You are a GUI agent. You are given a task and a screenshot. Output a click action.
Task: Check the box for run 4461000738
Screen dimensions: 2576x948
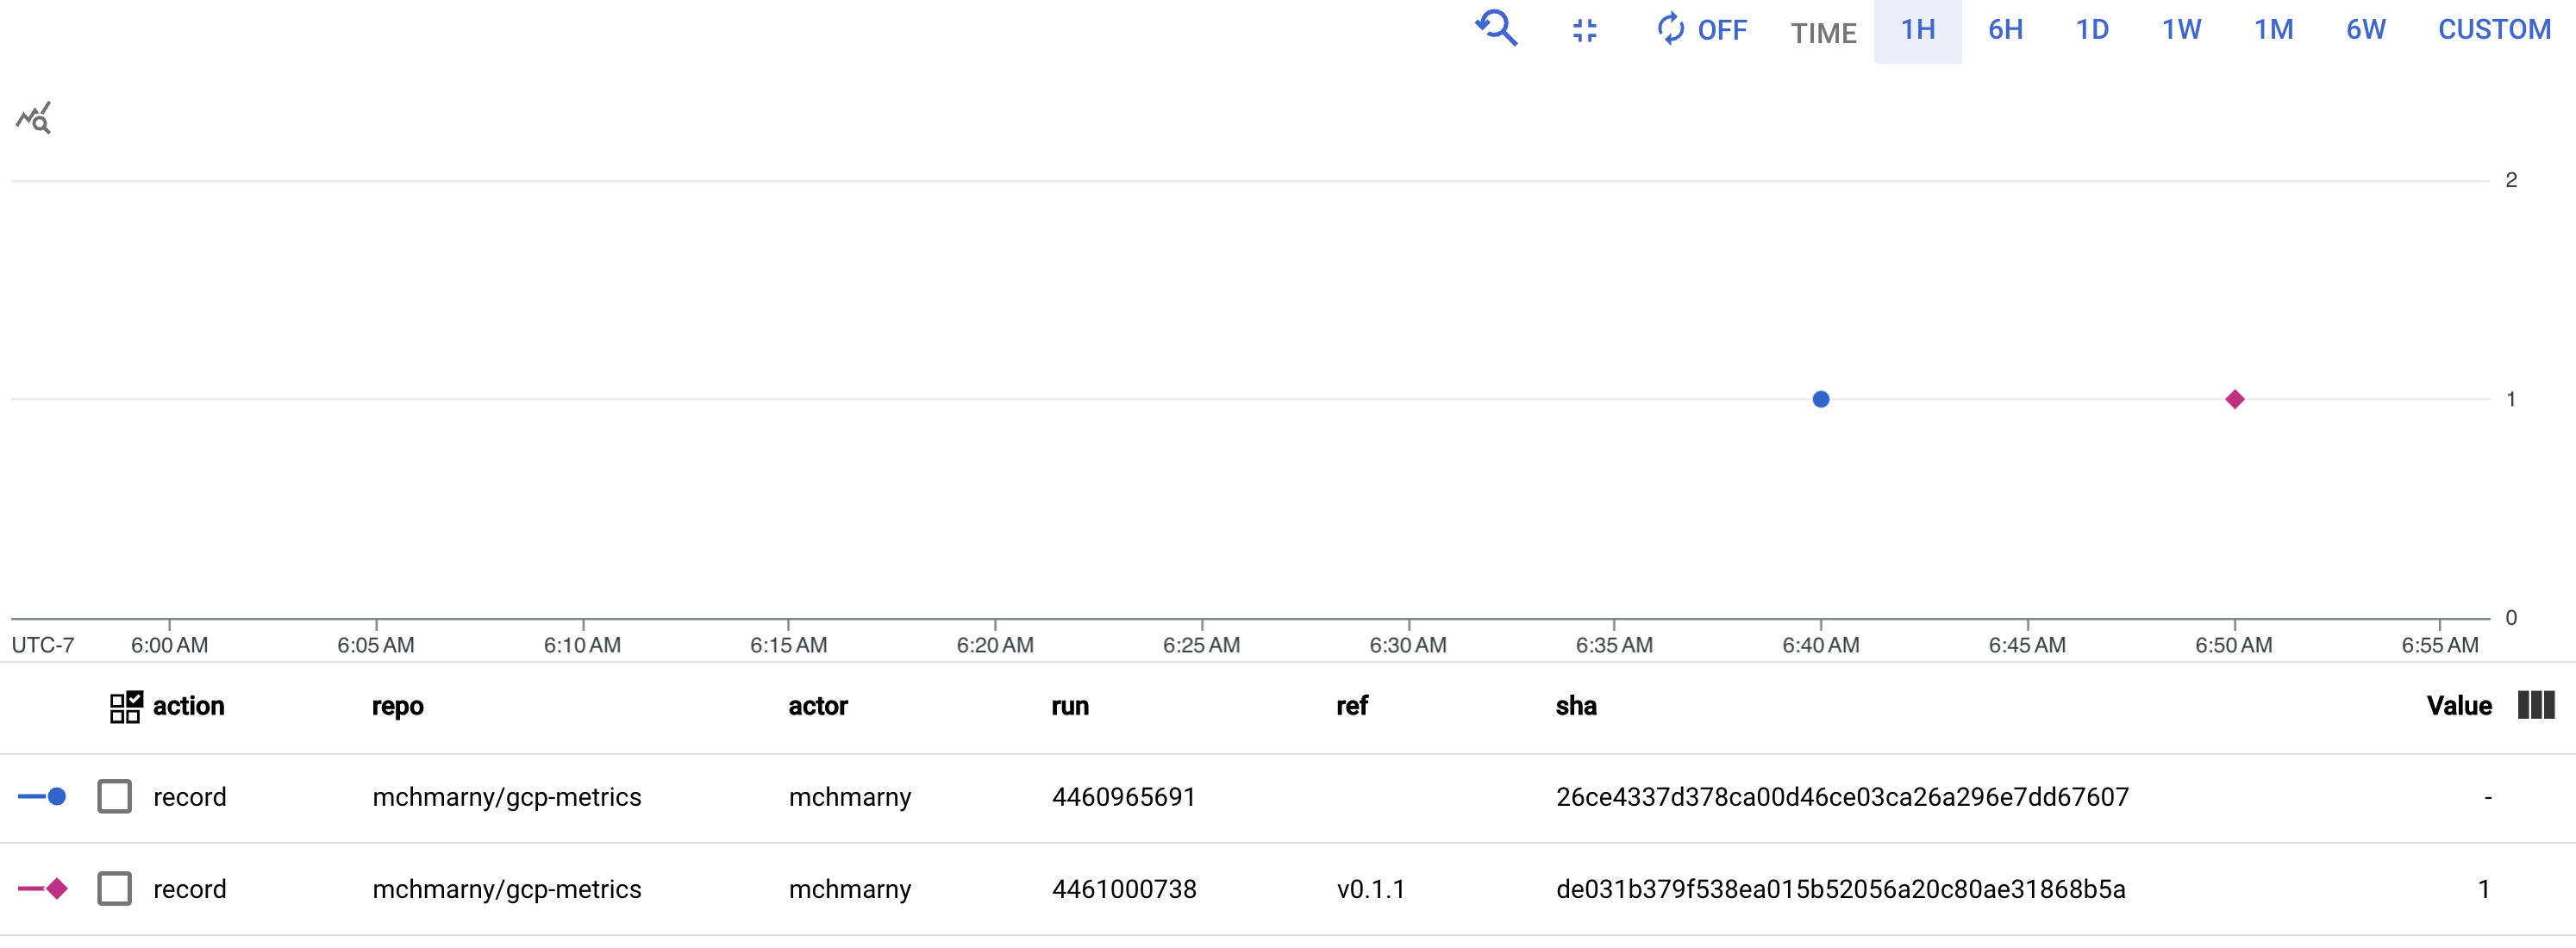115,889
